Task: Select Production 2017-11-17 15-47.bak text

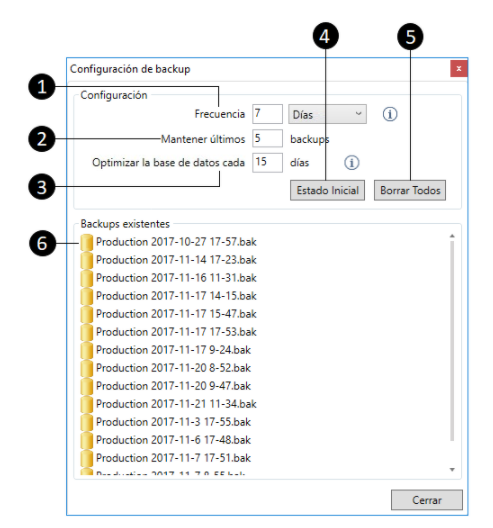Action: click(x=176, y=314)
